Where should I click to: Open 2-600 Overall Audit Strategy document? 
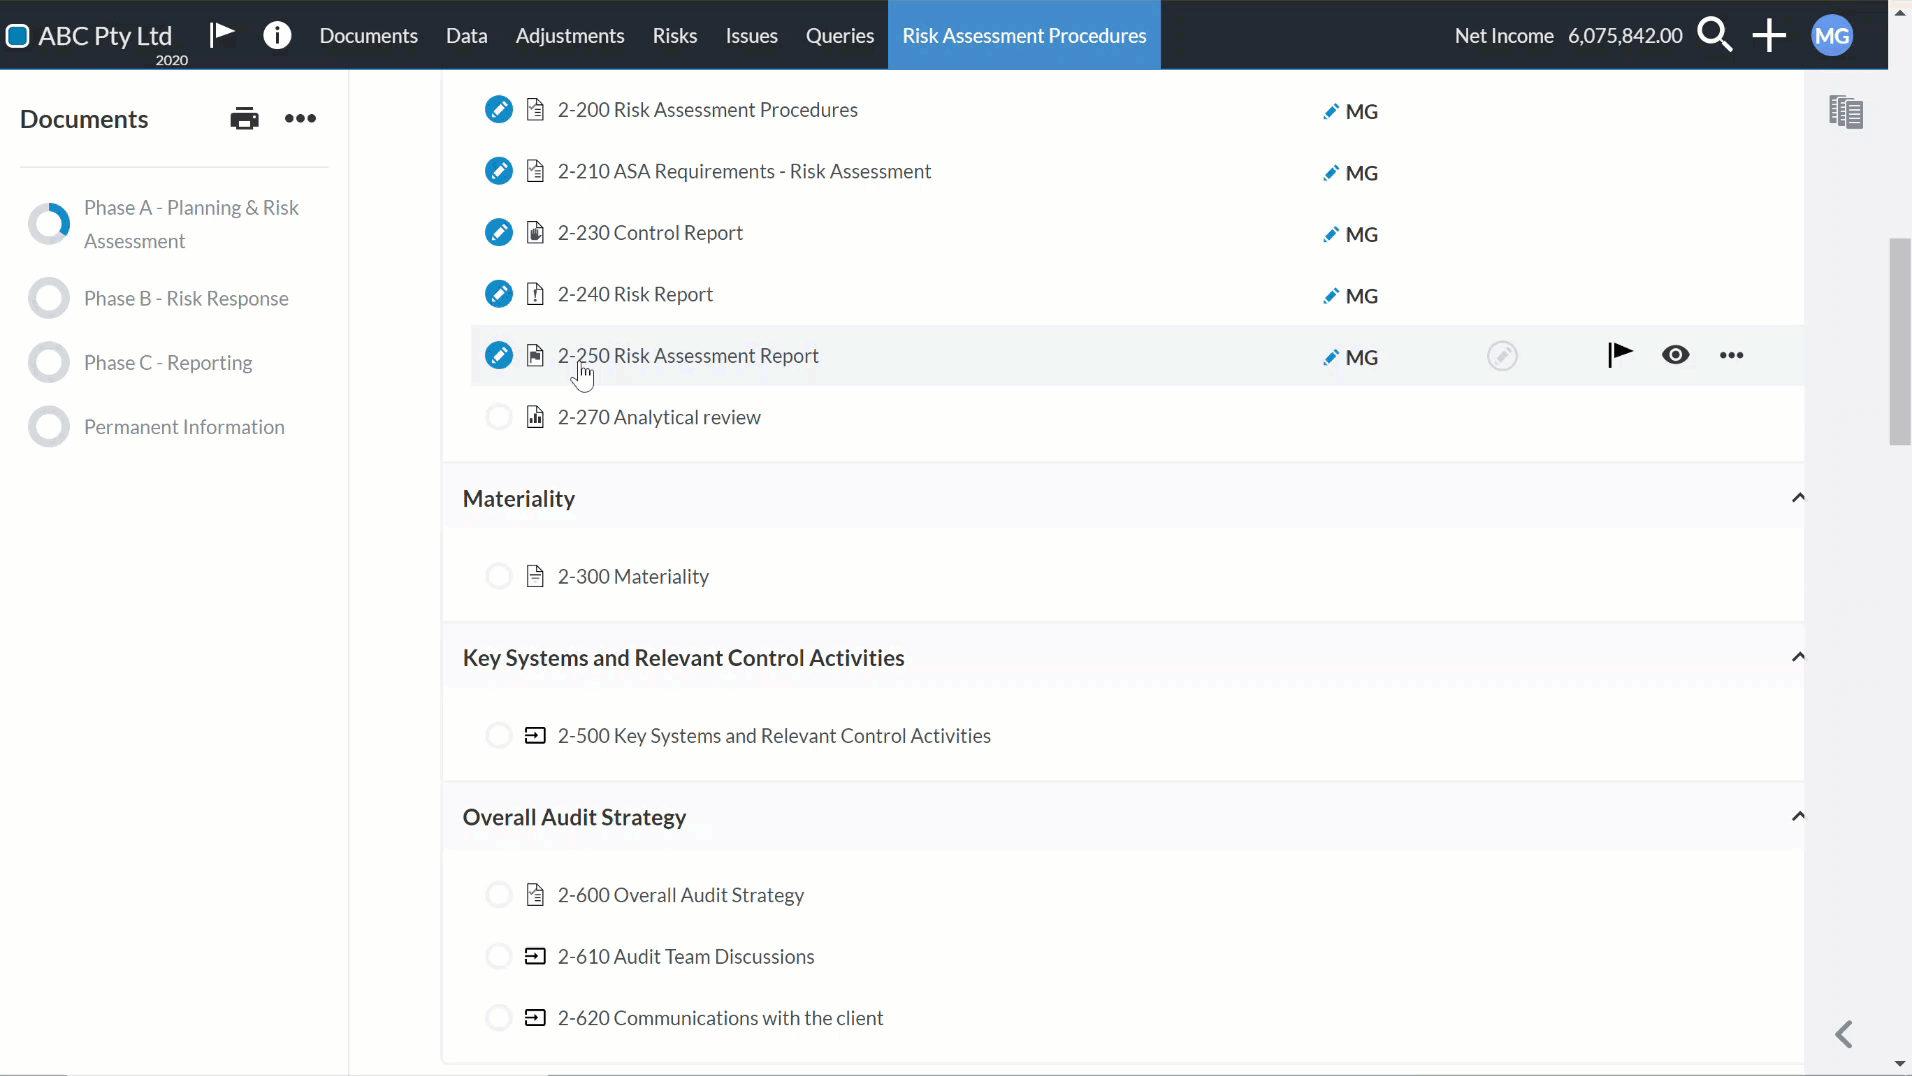[681, 895]
